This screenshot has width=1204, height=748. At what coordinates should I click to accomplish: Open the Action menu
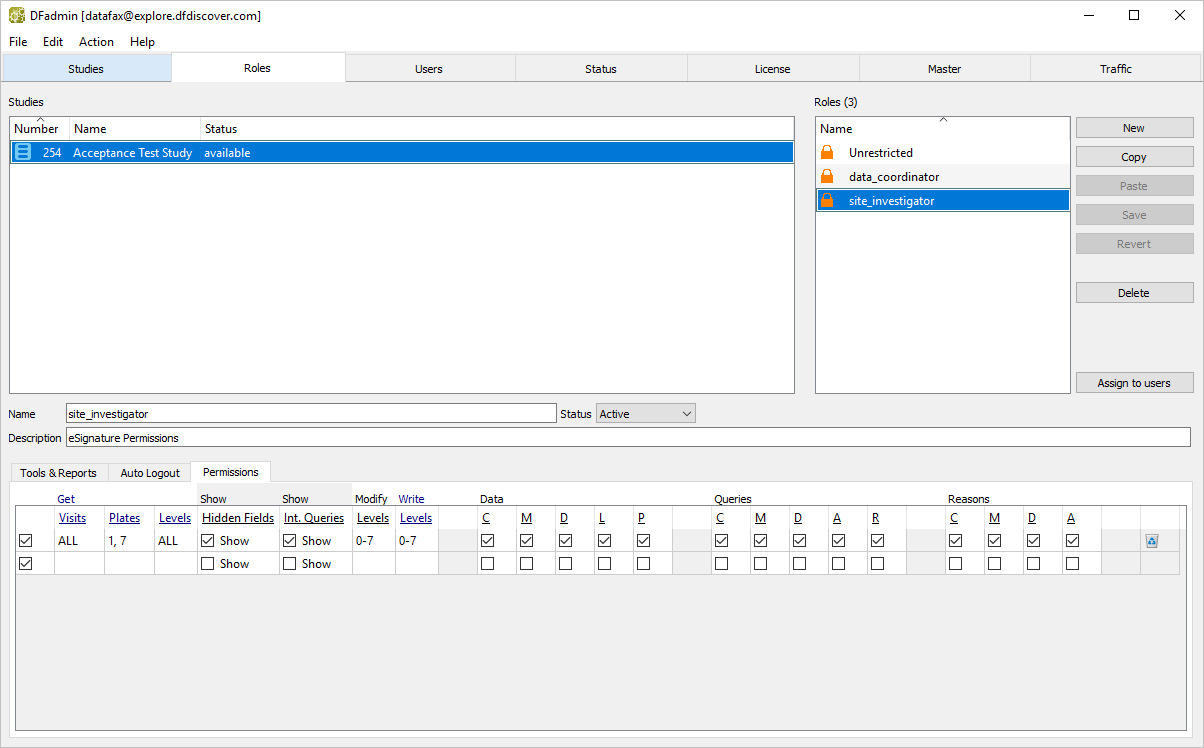coord(96,42)
